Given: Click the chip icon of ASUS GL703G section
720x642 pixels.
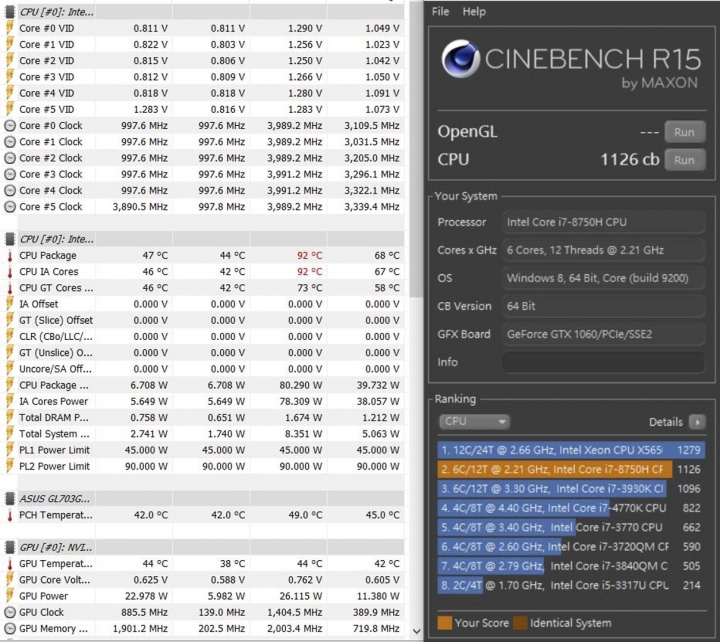Looking at the screenshot, I should click(10, 499).
